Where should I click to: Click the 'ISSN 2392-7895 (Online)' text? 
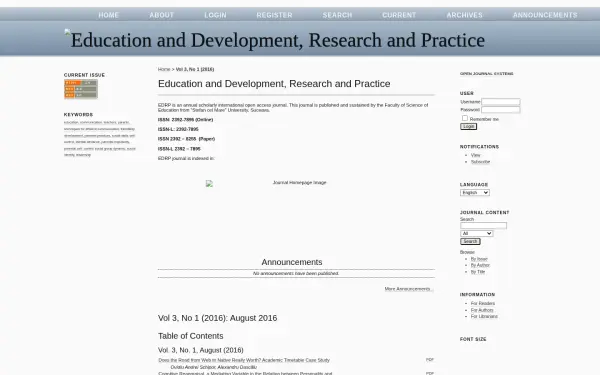(186, 120)
